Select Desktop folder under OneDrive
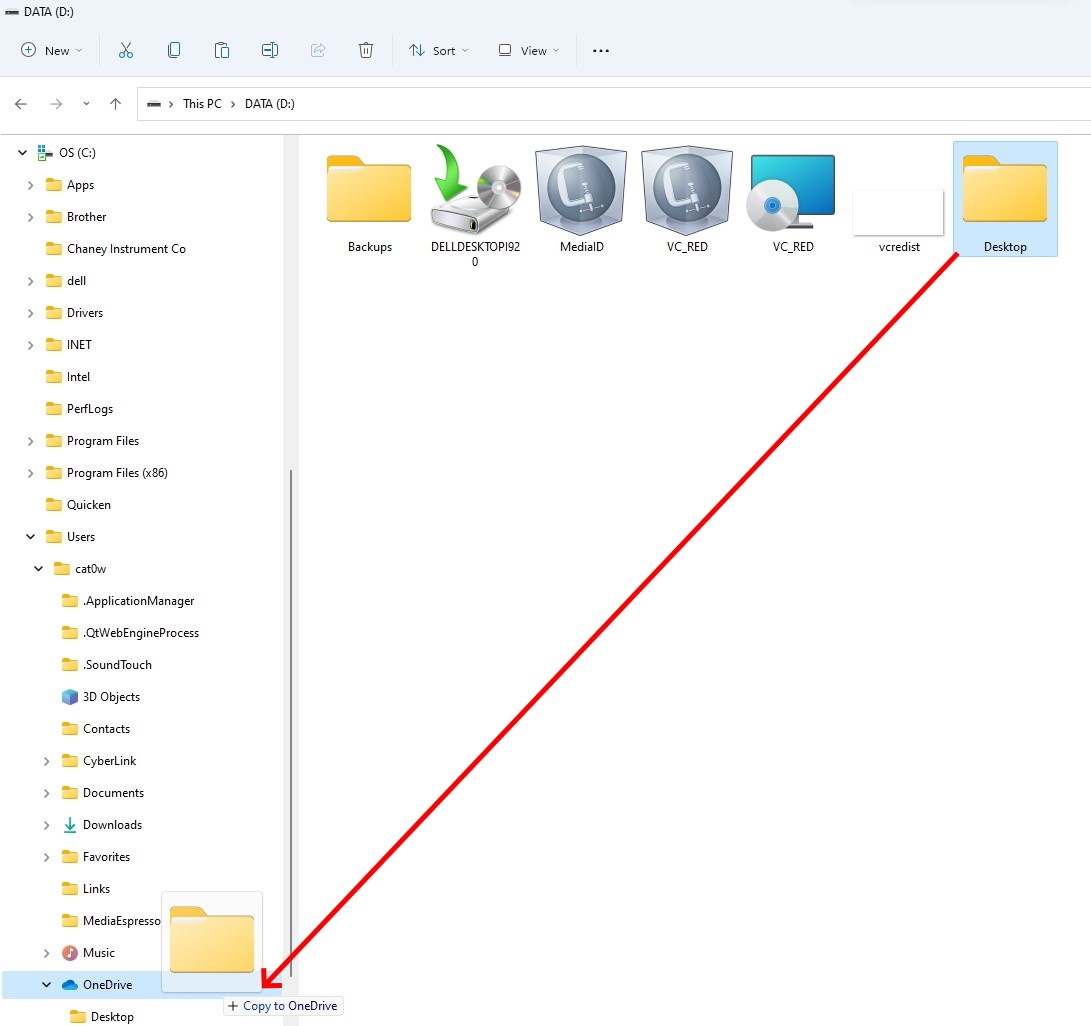The image size is (1091, 1026). tap(102, 1016)
